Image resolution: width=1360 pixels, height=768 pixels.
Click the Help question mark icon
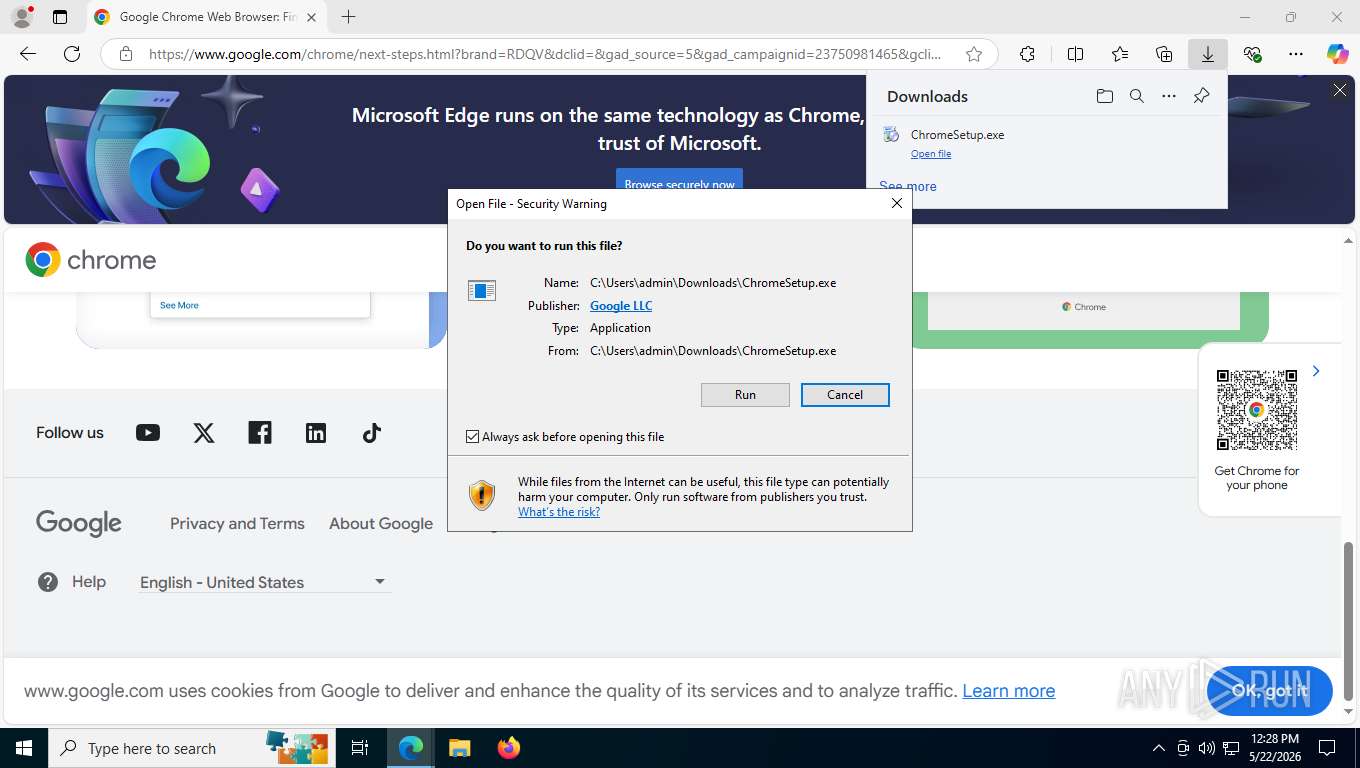[48, 582]
